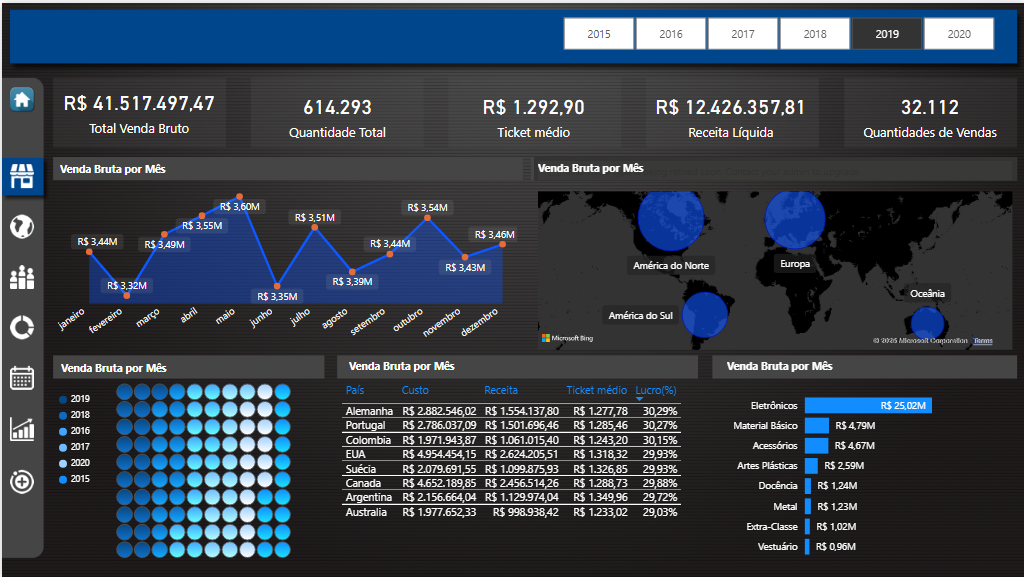
Task: Open the customers group icon page
Action: tap(22, 278)
